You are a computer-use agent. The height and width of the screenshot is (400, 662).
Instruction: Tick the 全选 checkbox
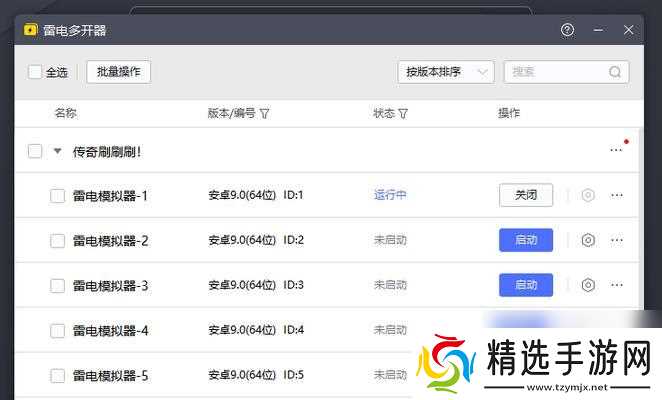tap(35, 72)
